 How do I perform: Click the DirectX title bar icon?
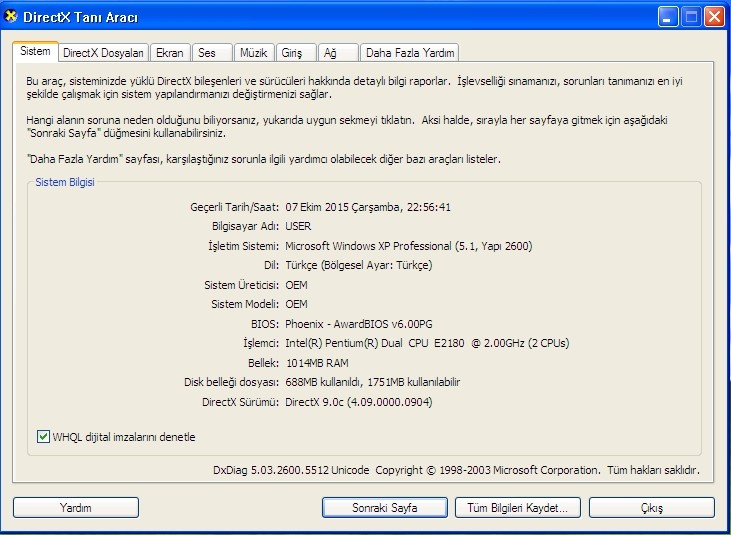[10, 16]
